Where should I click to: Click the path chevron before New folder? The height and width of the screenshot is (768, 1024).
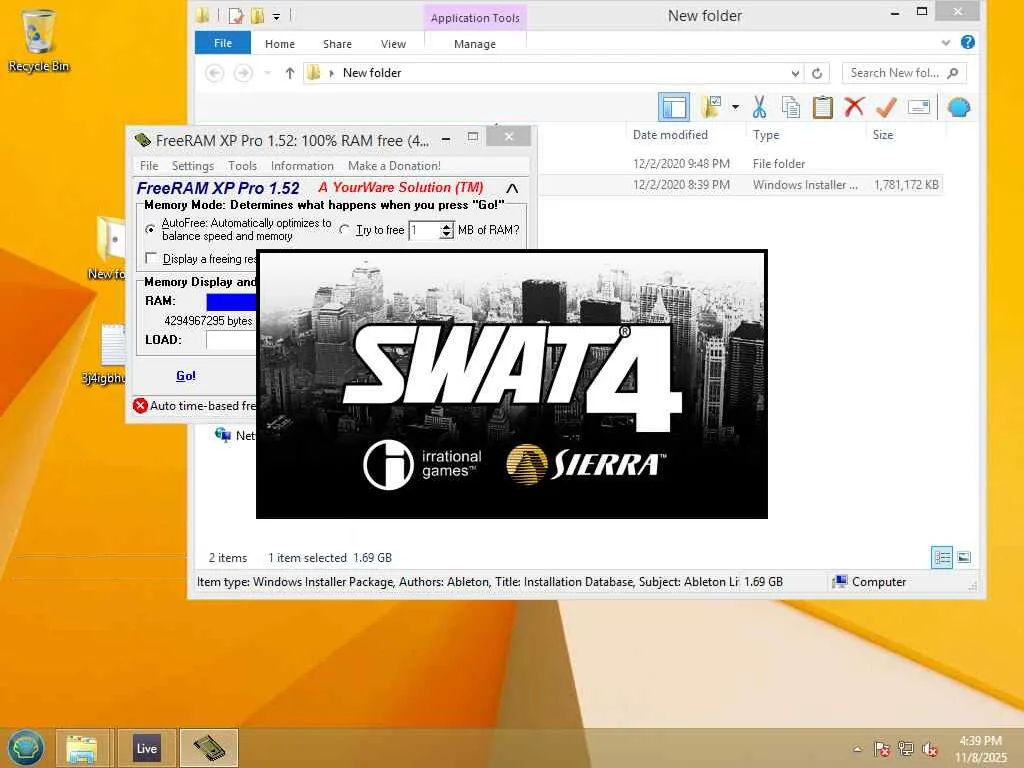(332, 73)
